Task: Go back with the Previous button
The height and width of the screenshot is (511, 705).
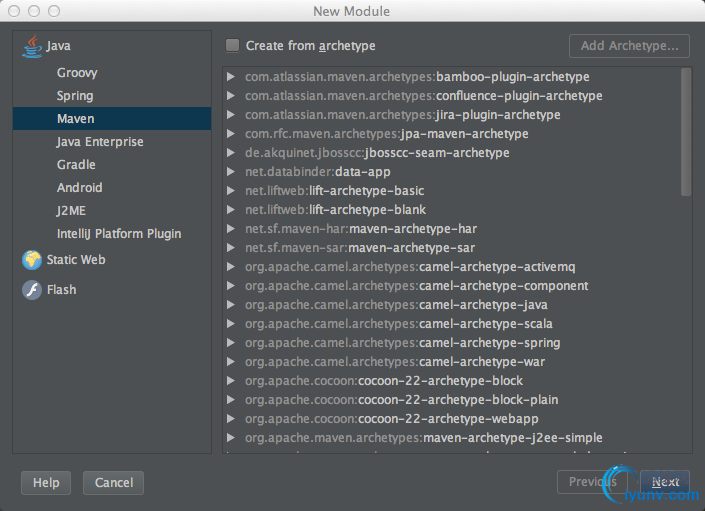Action: [x=592, y=482]
